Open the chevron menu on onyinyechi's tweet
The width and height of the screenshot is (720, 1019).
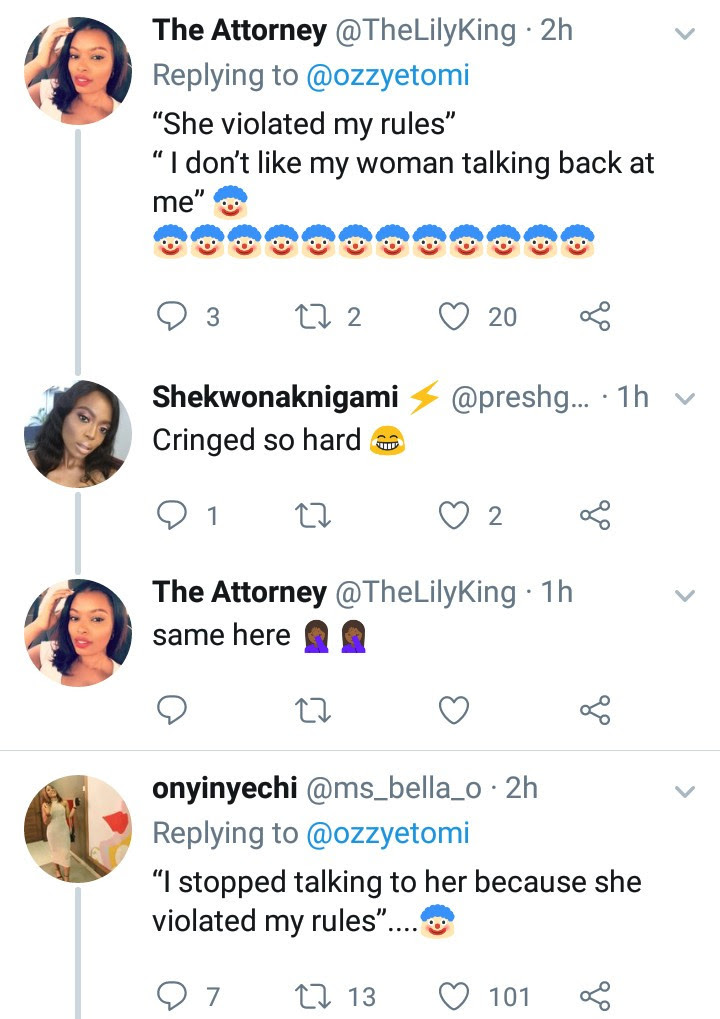click(685, 791)
